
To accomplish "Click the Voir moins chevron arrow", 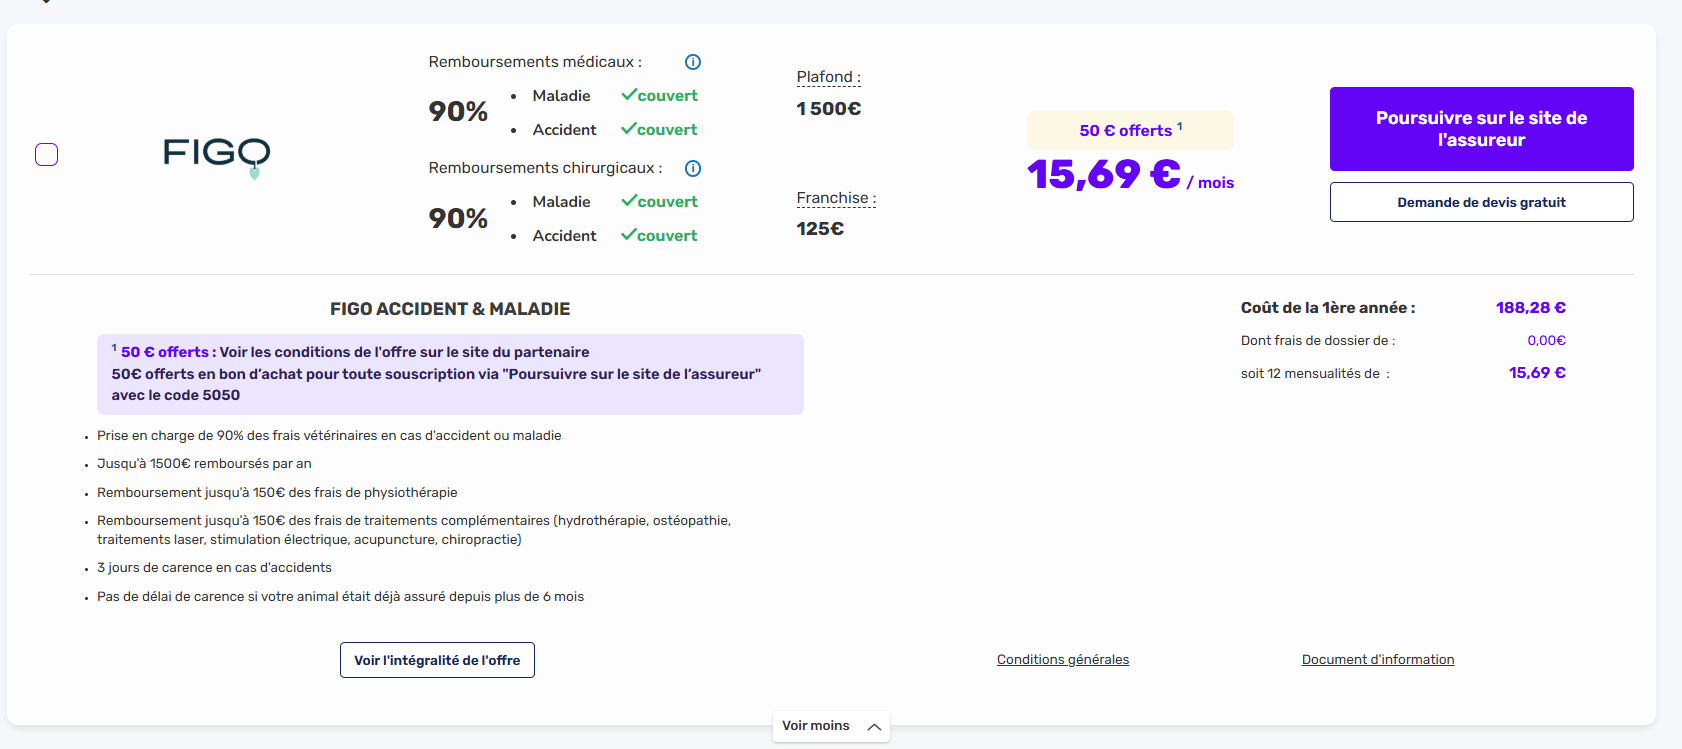I will click(x=874, y=727).
